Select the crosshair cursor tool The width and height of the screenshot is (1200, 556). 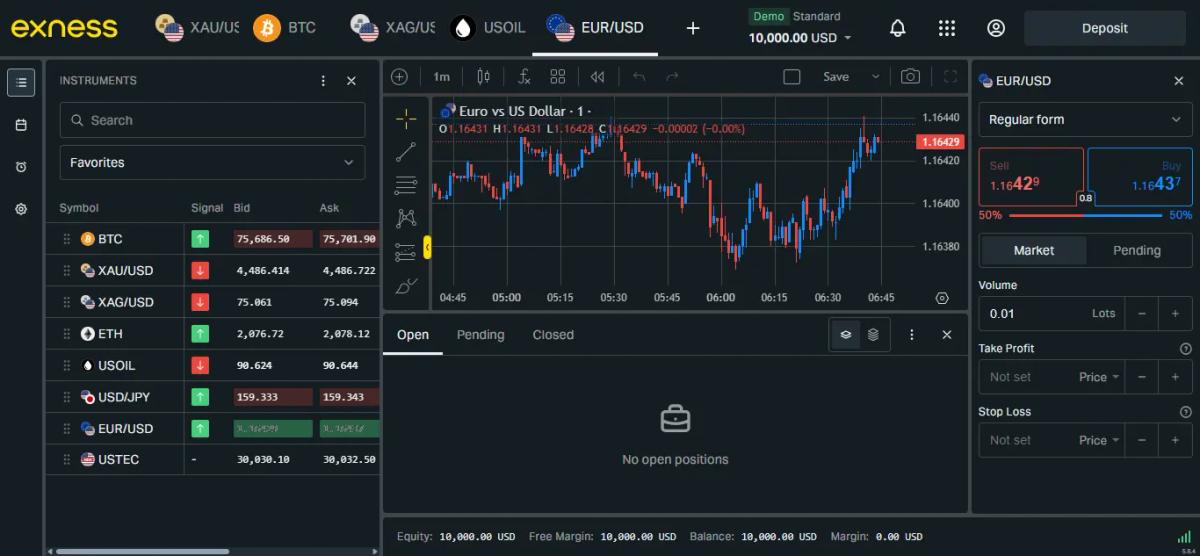(x=406, y=120)
